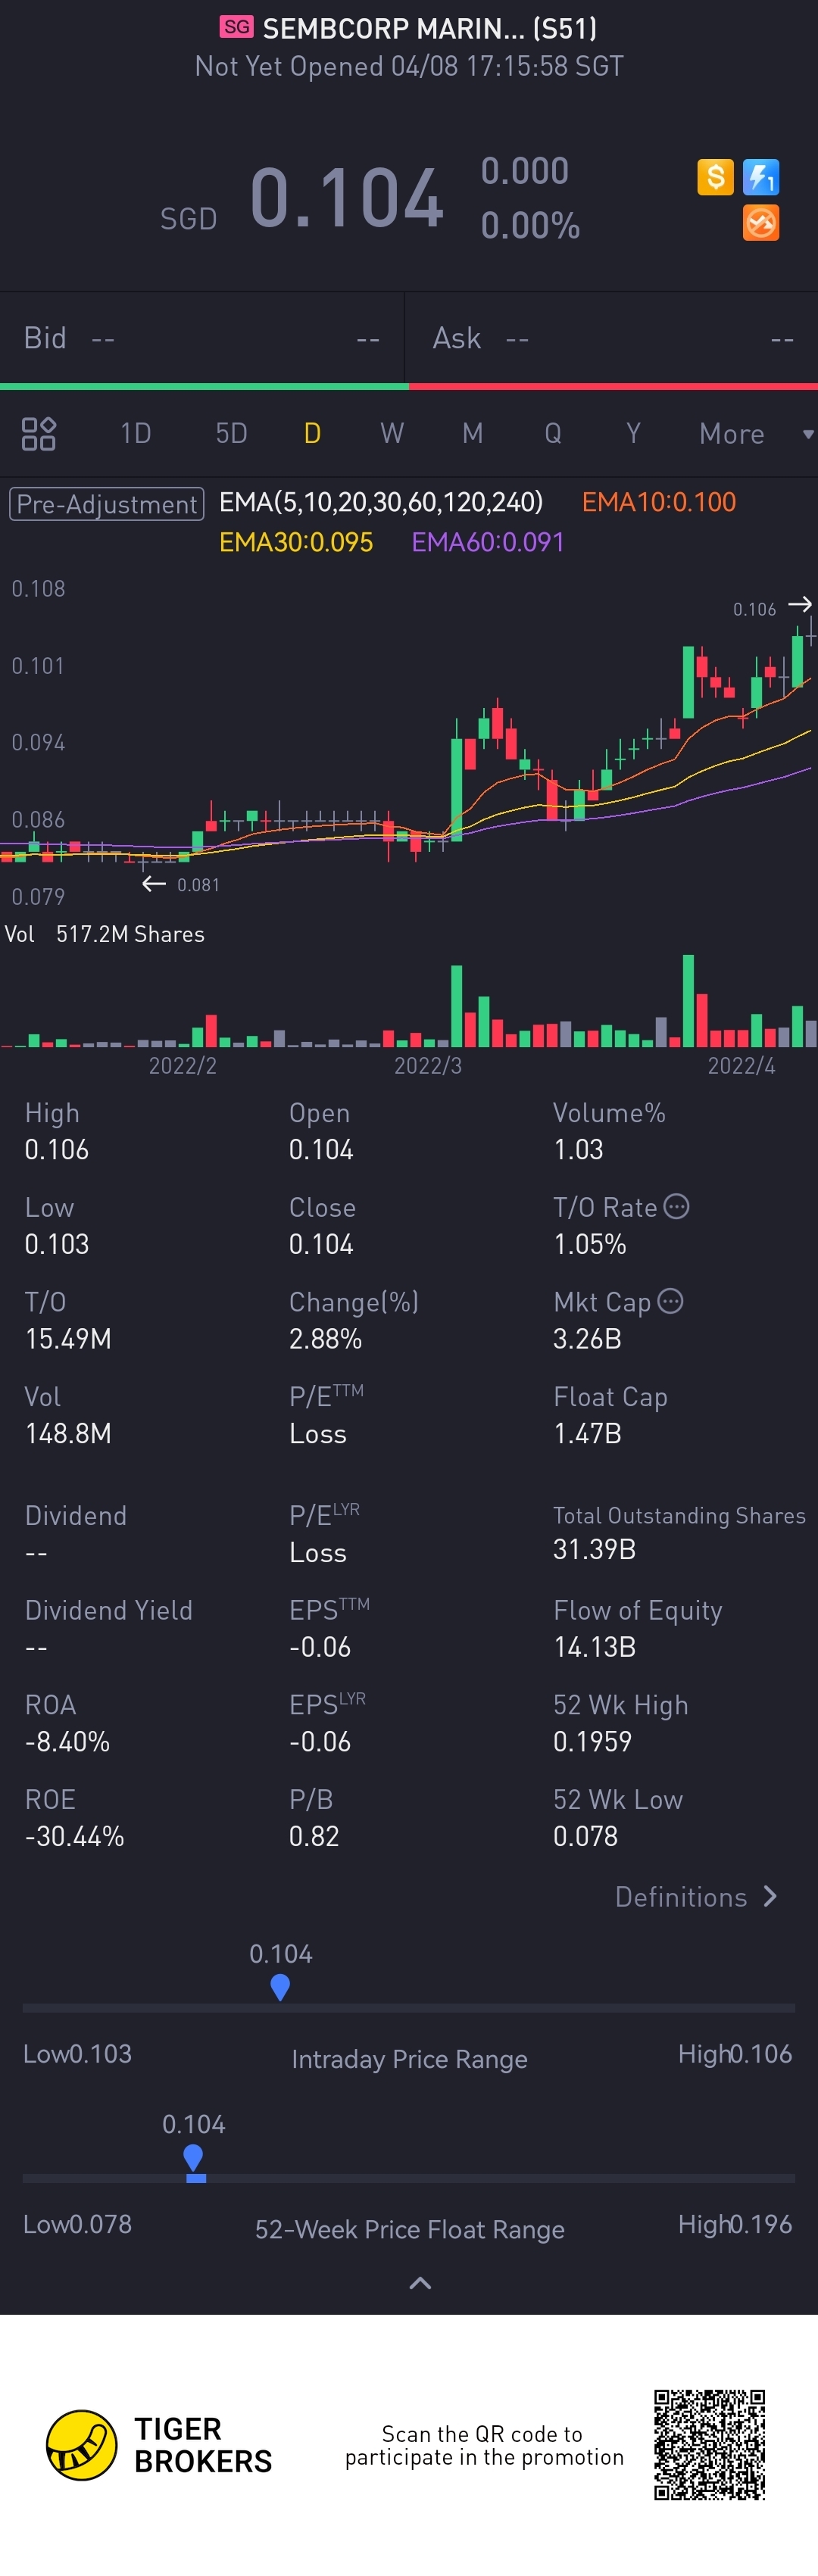Open the Definitions link
Viewport: 818px width, 2576px height.
pyautogui.click(x=696, y=1897)
